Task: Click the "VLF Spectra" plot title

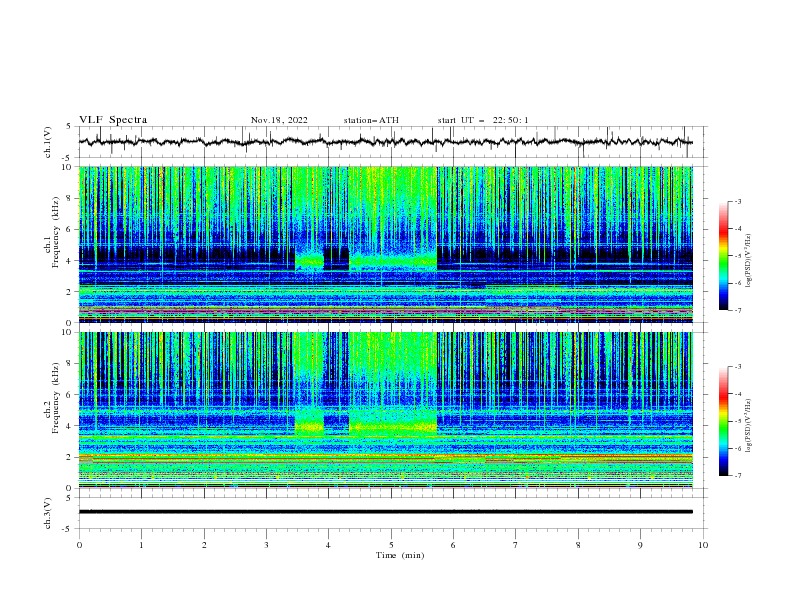Action: [113, 120]
